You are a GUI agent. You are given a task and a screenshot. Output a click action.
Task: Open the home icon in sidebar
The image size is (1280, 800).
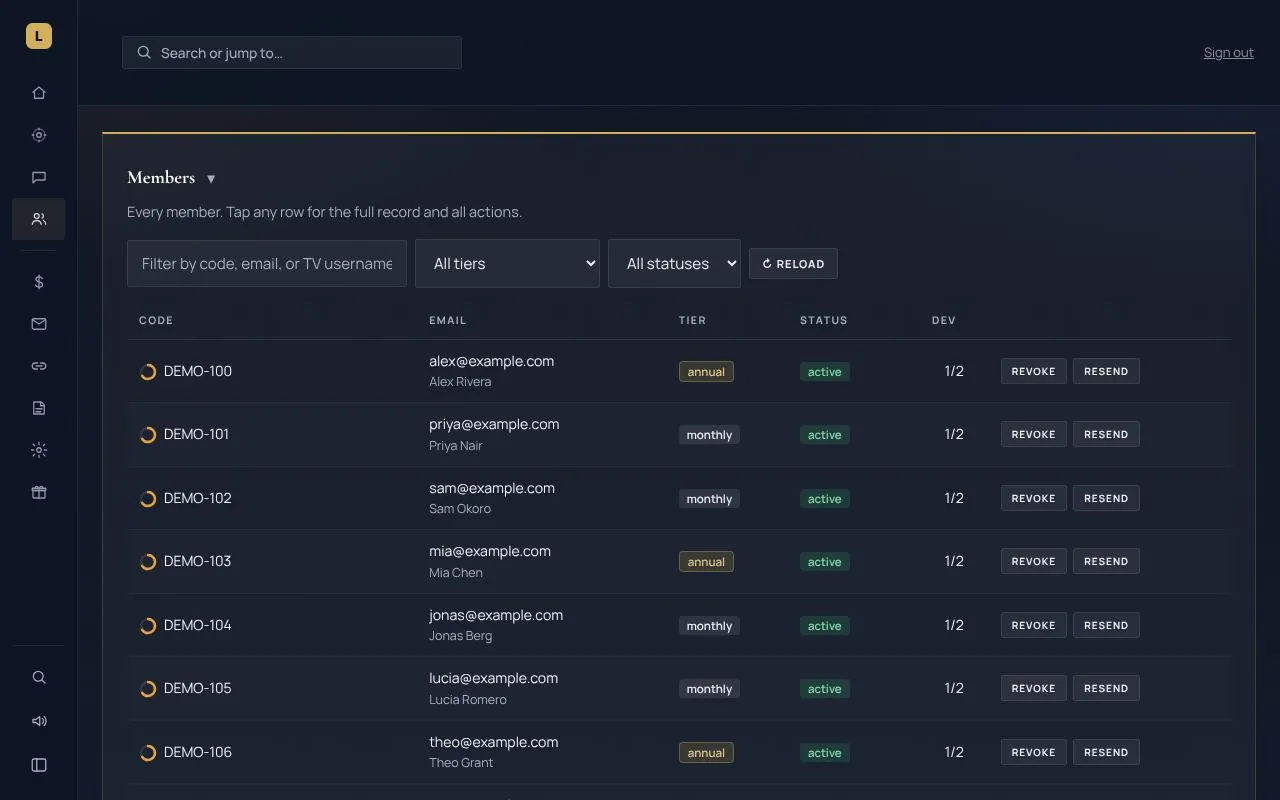click(39, 93)
